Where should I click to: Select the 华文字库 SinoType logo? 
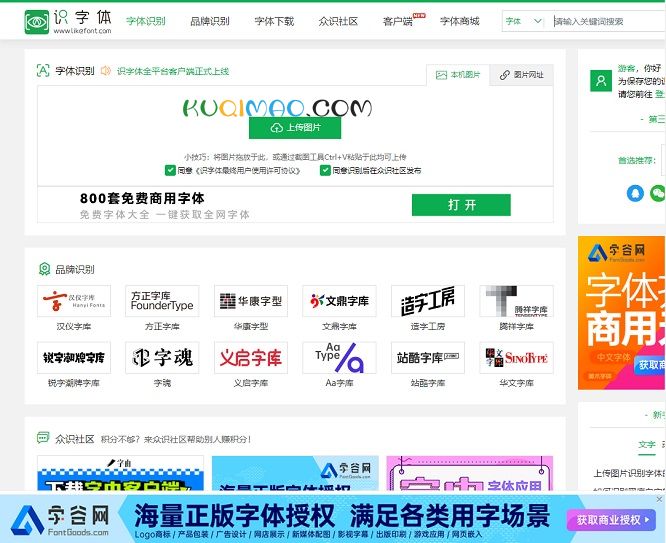pos(516,357)
